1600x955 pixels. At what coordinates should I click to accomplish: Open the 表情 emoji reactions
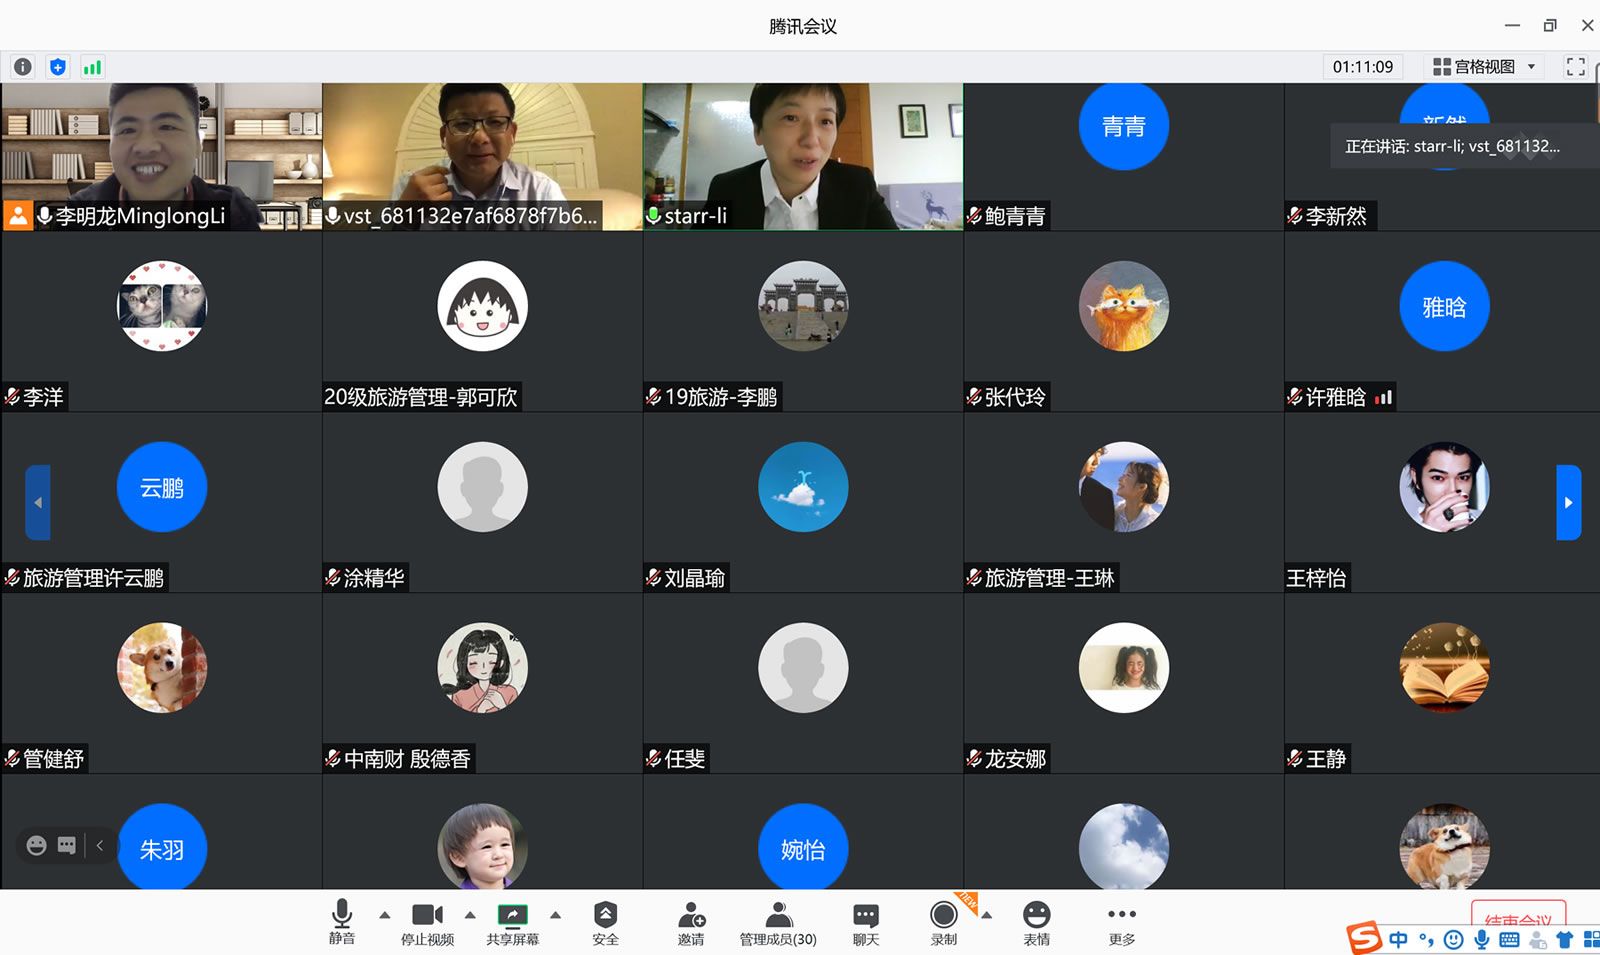click(x=1037, y=922)
